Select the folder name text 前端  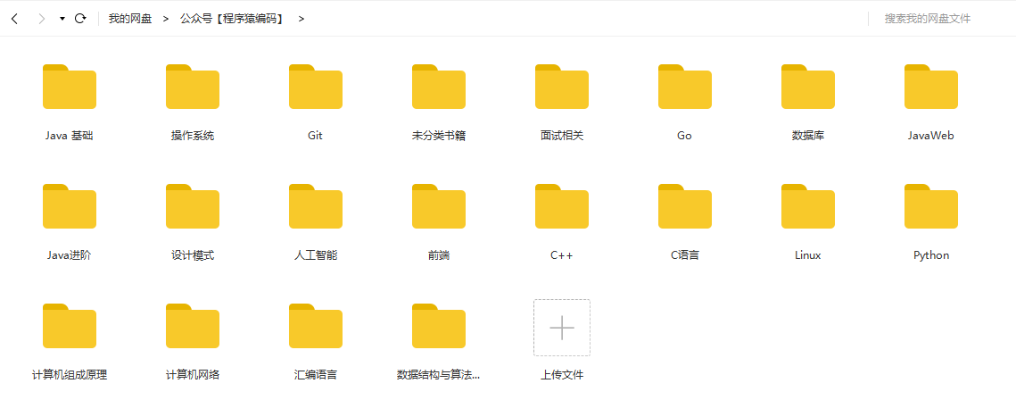point(439,255)
